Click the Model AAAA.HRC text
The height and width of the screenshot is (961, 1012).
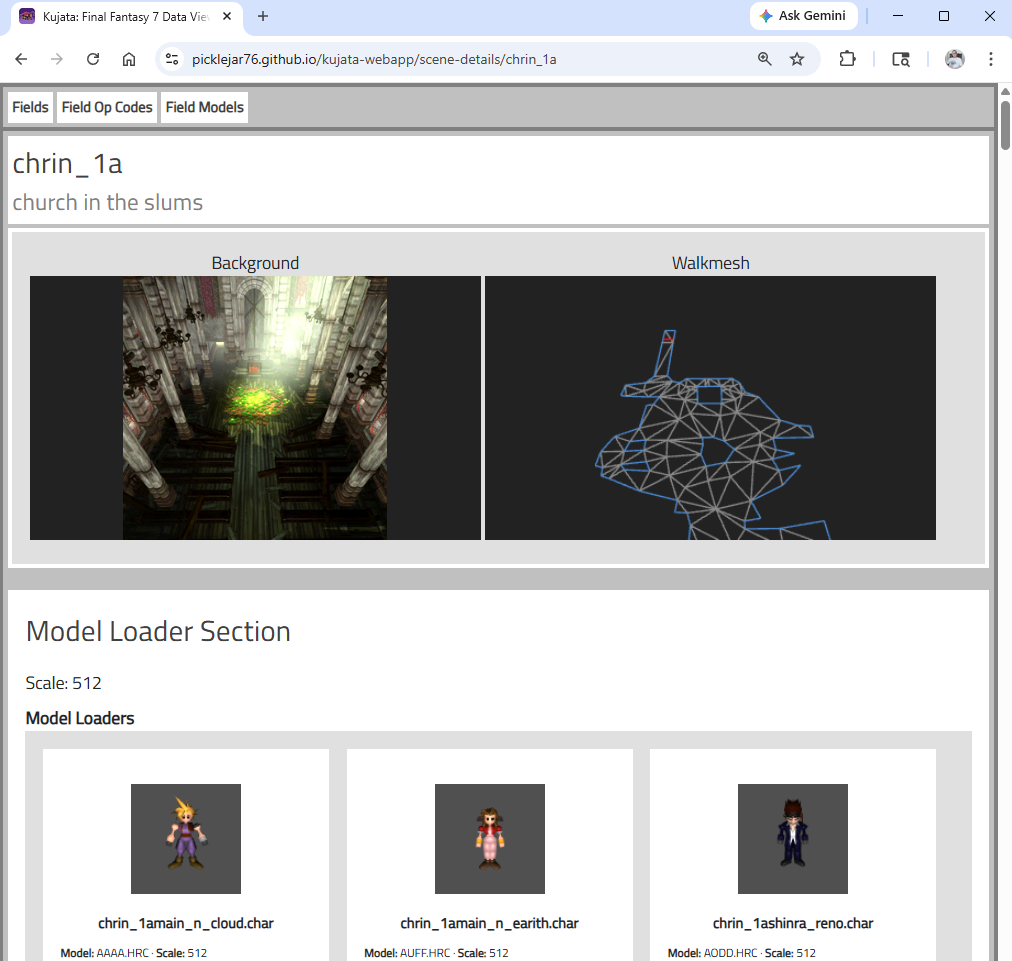104,953
